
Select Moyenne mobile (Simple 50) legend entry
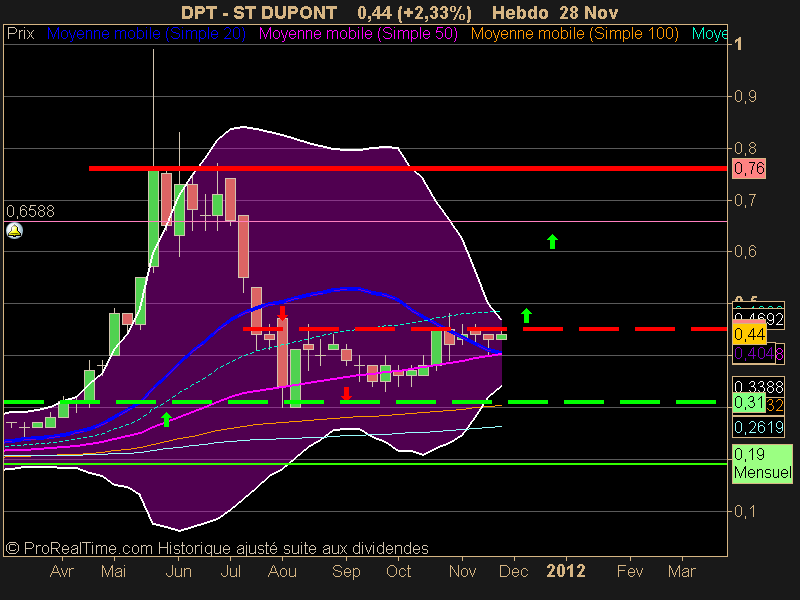358,34
